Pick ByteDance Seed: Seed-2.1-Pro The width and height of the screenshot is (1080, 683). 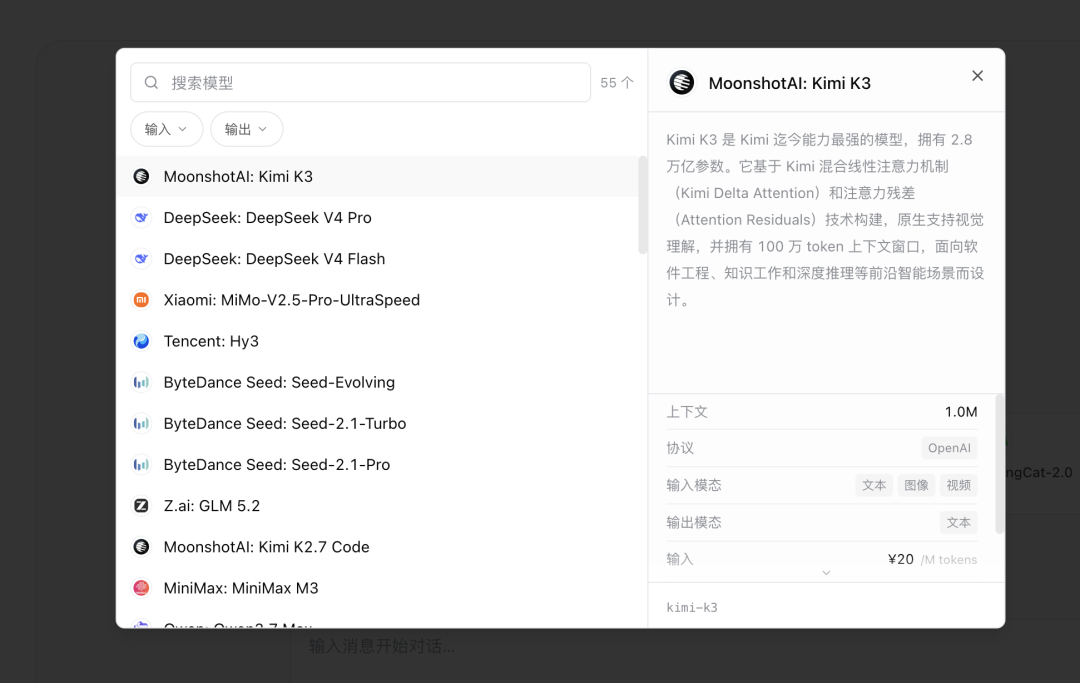(377, 465)
